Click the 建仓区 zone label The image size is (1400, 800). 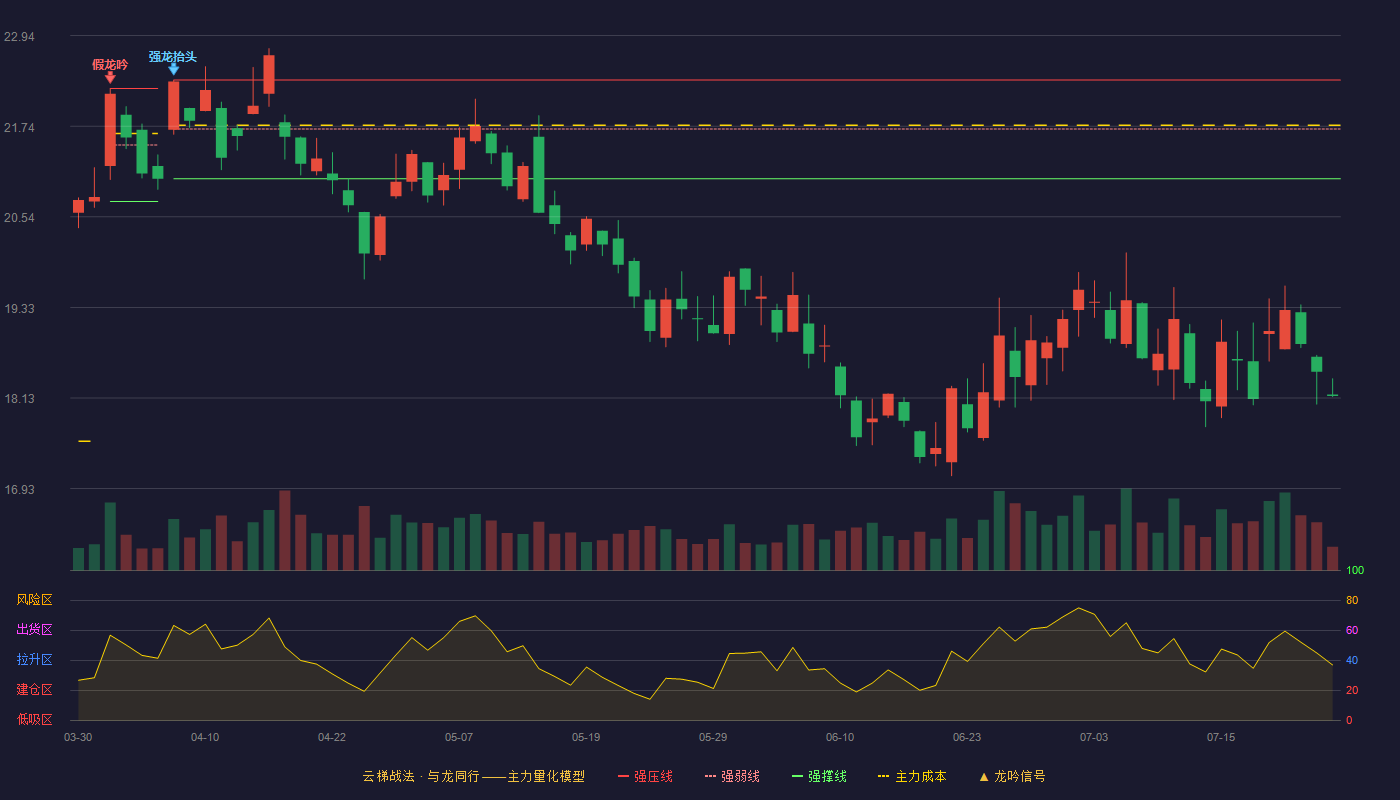35,690
